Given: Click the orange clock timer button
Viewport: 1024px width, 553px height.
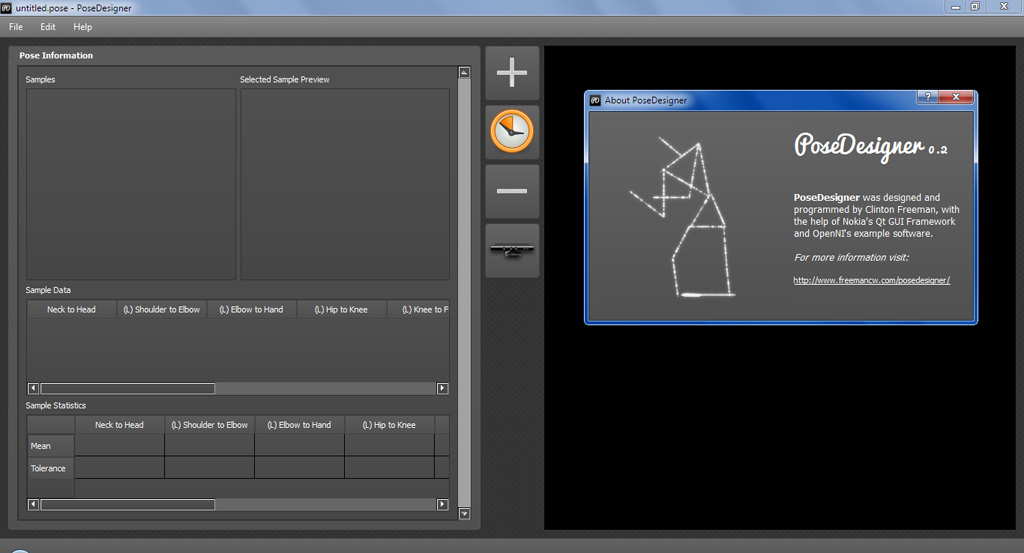Looking at the screenshot, I should [512, 132].
